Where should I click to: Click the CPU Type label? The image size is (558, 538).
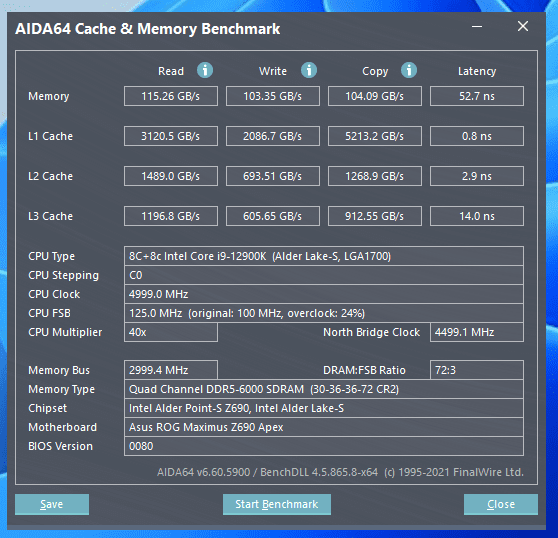52,257
